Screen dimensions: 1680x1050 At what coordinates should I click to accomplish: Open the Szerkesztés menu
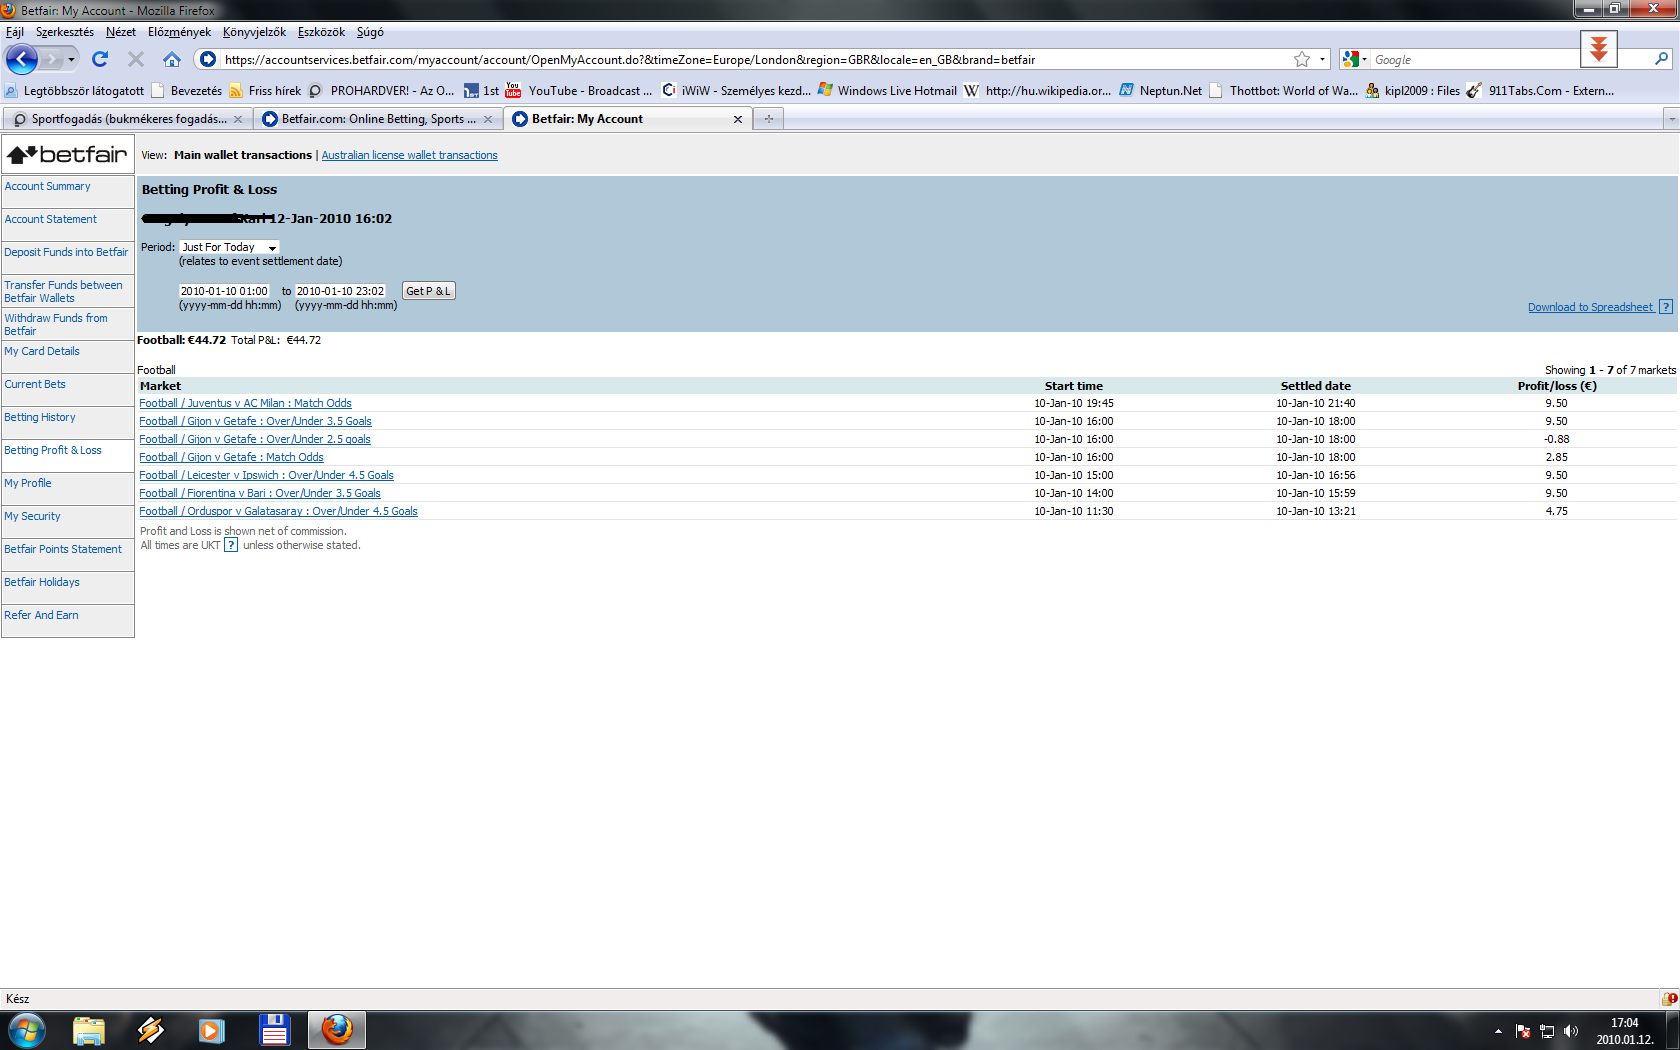[65, 32]
